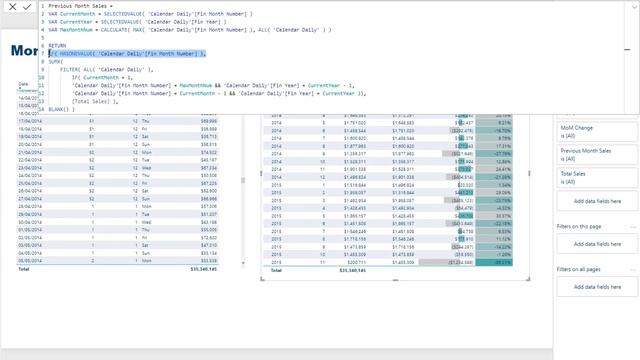Click the monthly table's bottom-right resize handle
Image resolution: width=640 pixels, height=360 pixels.
pos(528,279)
